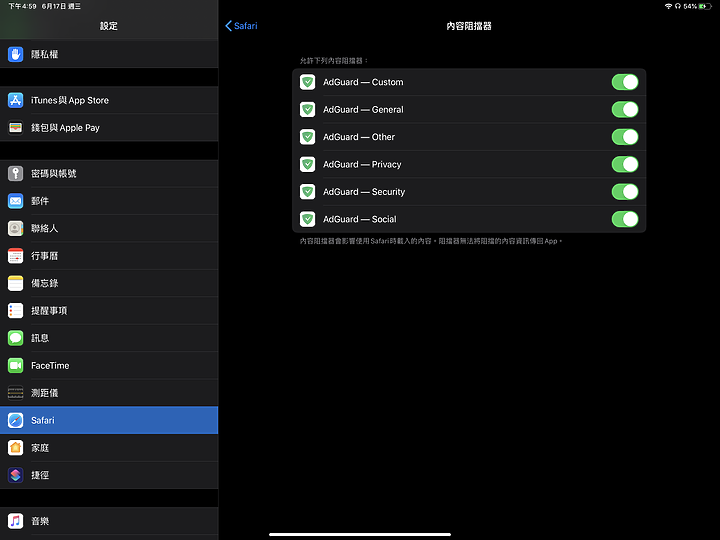
Task: Tap the AdGuard shield icon in the Privacy row
Action: pyautogui.click(x=308, y=164)
